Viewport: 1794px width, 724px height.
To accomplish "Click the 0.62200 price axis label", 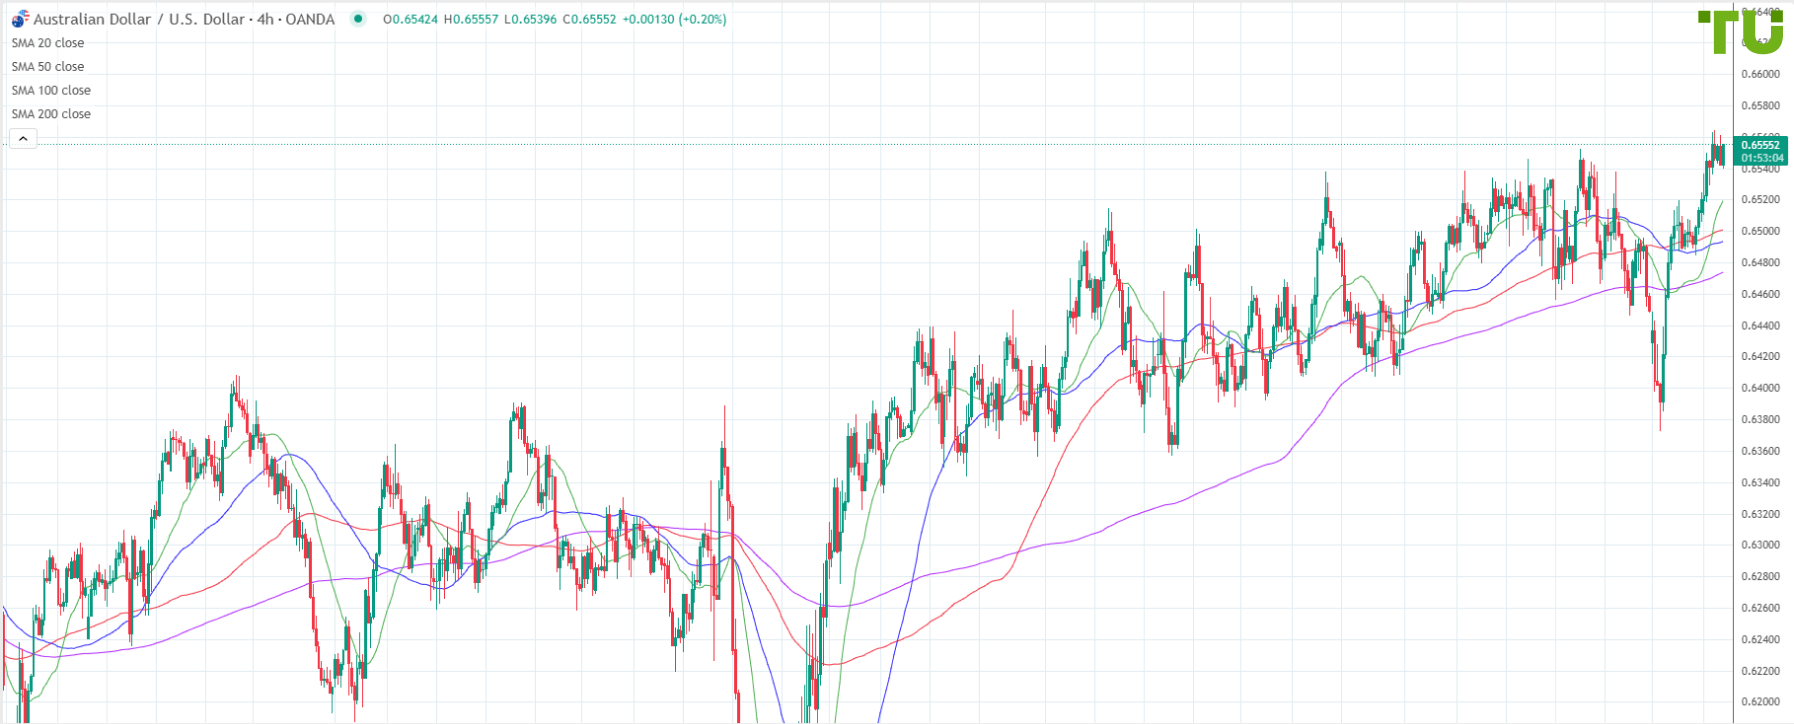I will coord(1761,671).
